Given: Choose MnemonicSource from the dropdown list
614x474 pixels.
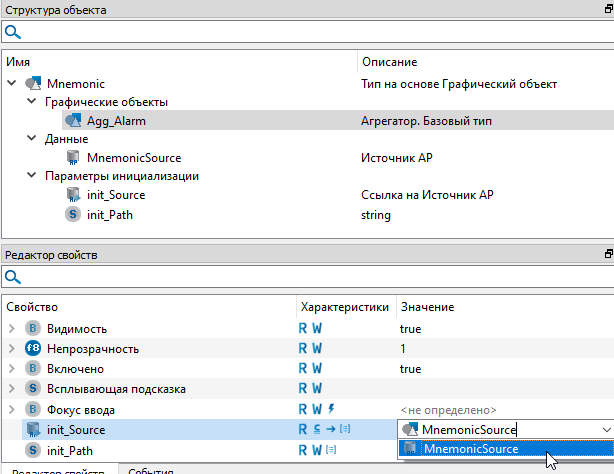Looking at the screenshot, I should (470, 449).
